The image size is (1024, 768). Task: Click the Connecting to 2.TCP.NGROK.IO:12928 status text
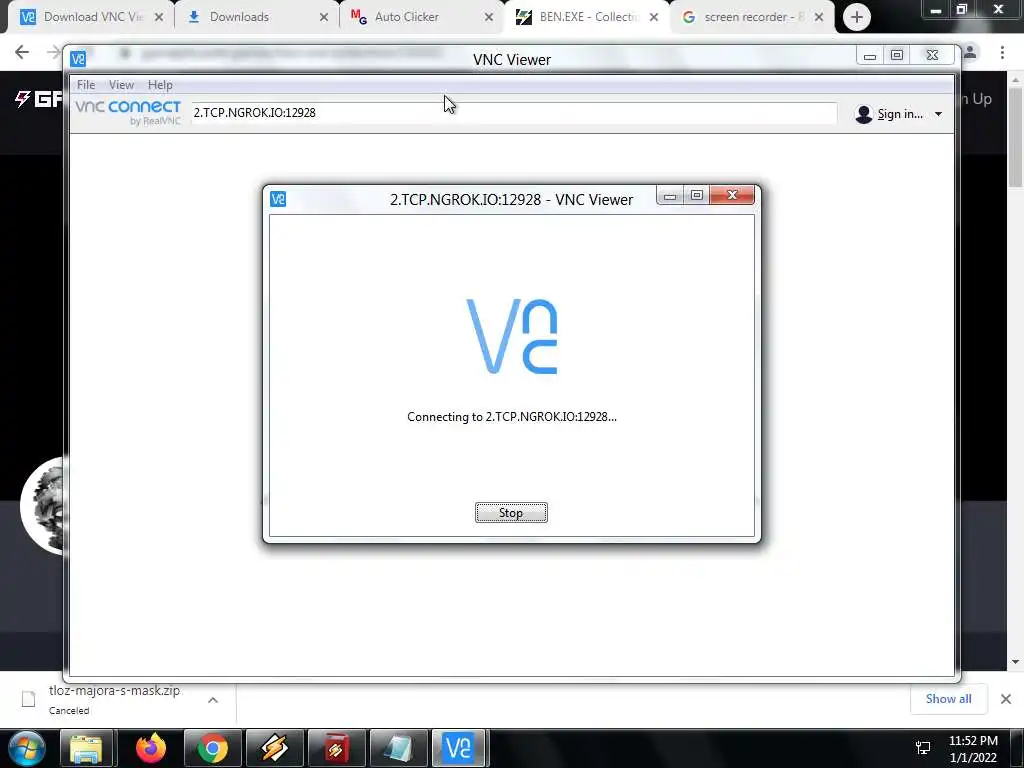tap(511, 417)
